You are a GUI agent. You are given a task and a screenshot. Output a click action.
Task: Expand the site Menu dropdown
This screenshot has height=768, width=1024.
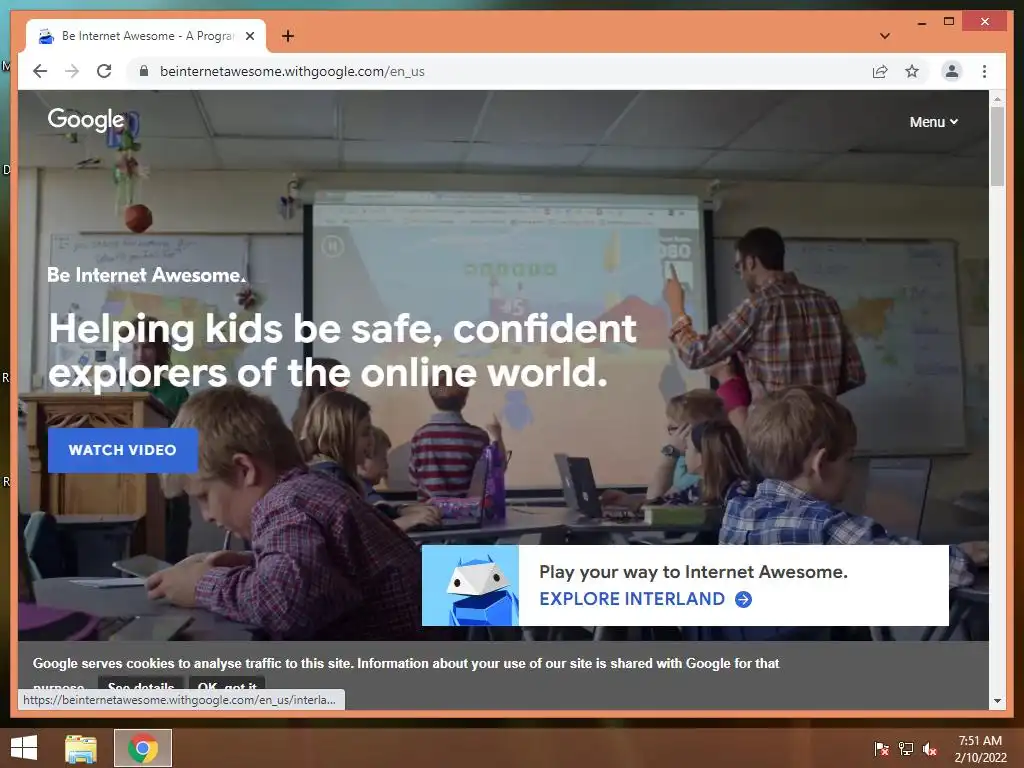click(933, 122)
